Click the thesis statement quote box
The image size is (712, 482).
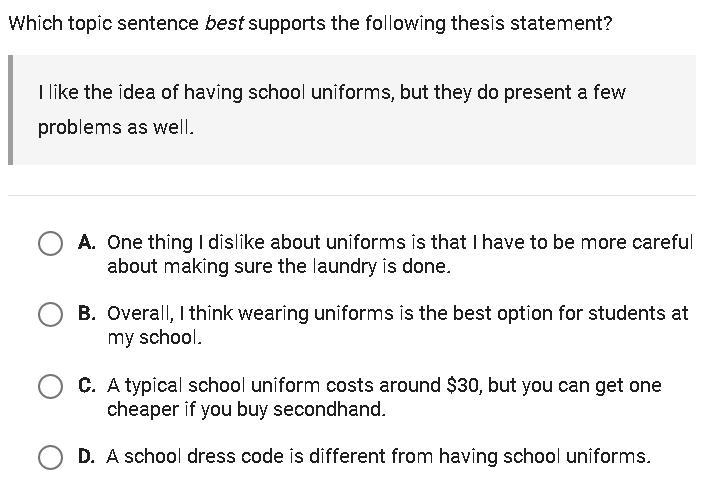click(352, 110)
